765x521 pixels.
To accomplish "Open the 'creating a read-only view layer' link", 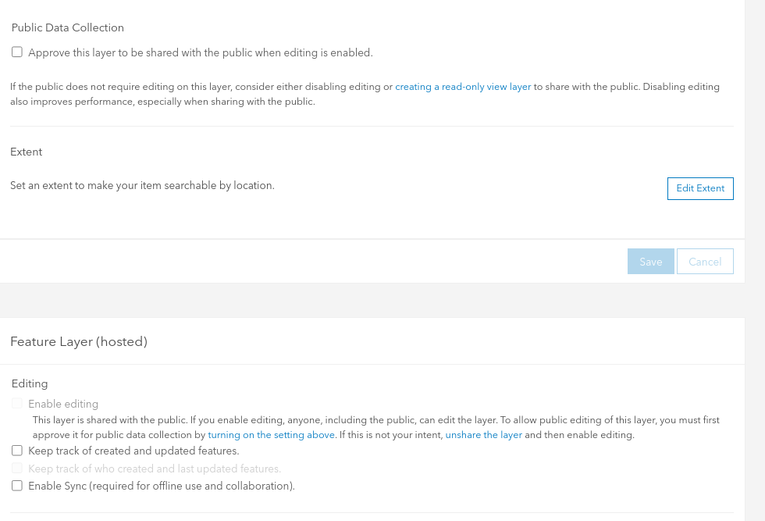I will click(463, 87).
